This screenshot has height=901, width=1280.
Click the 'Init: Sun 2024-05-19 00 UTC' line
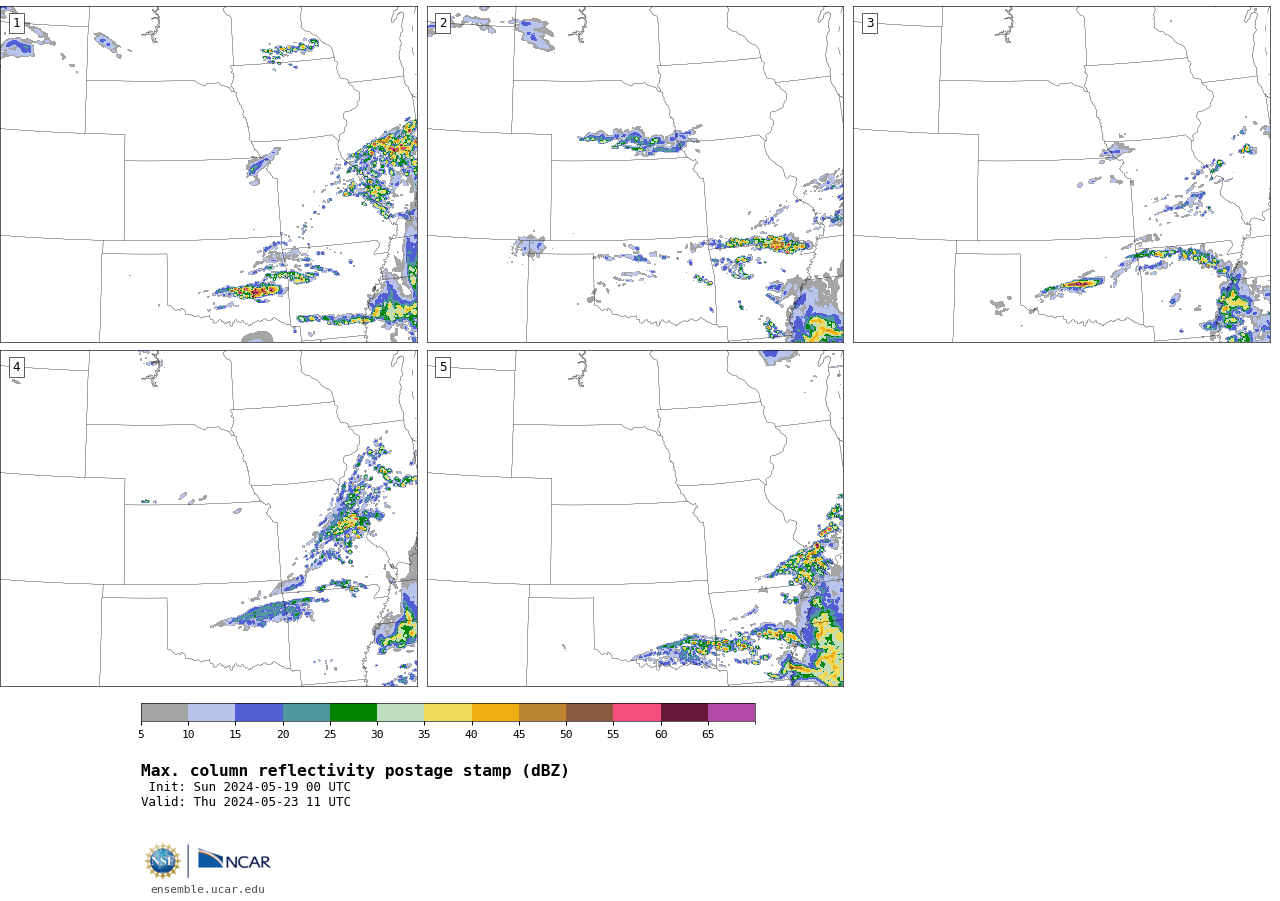[250, 787]
